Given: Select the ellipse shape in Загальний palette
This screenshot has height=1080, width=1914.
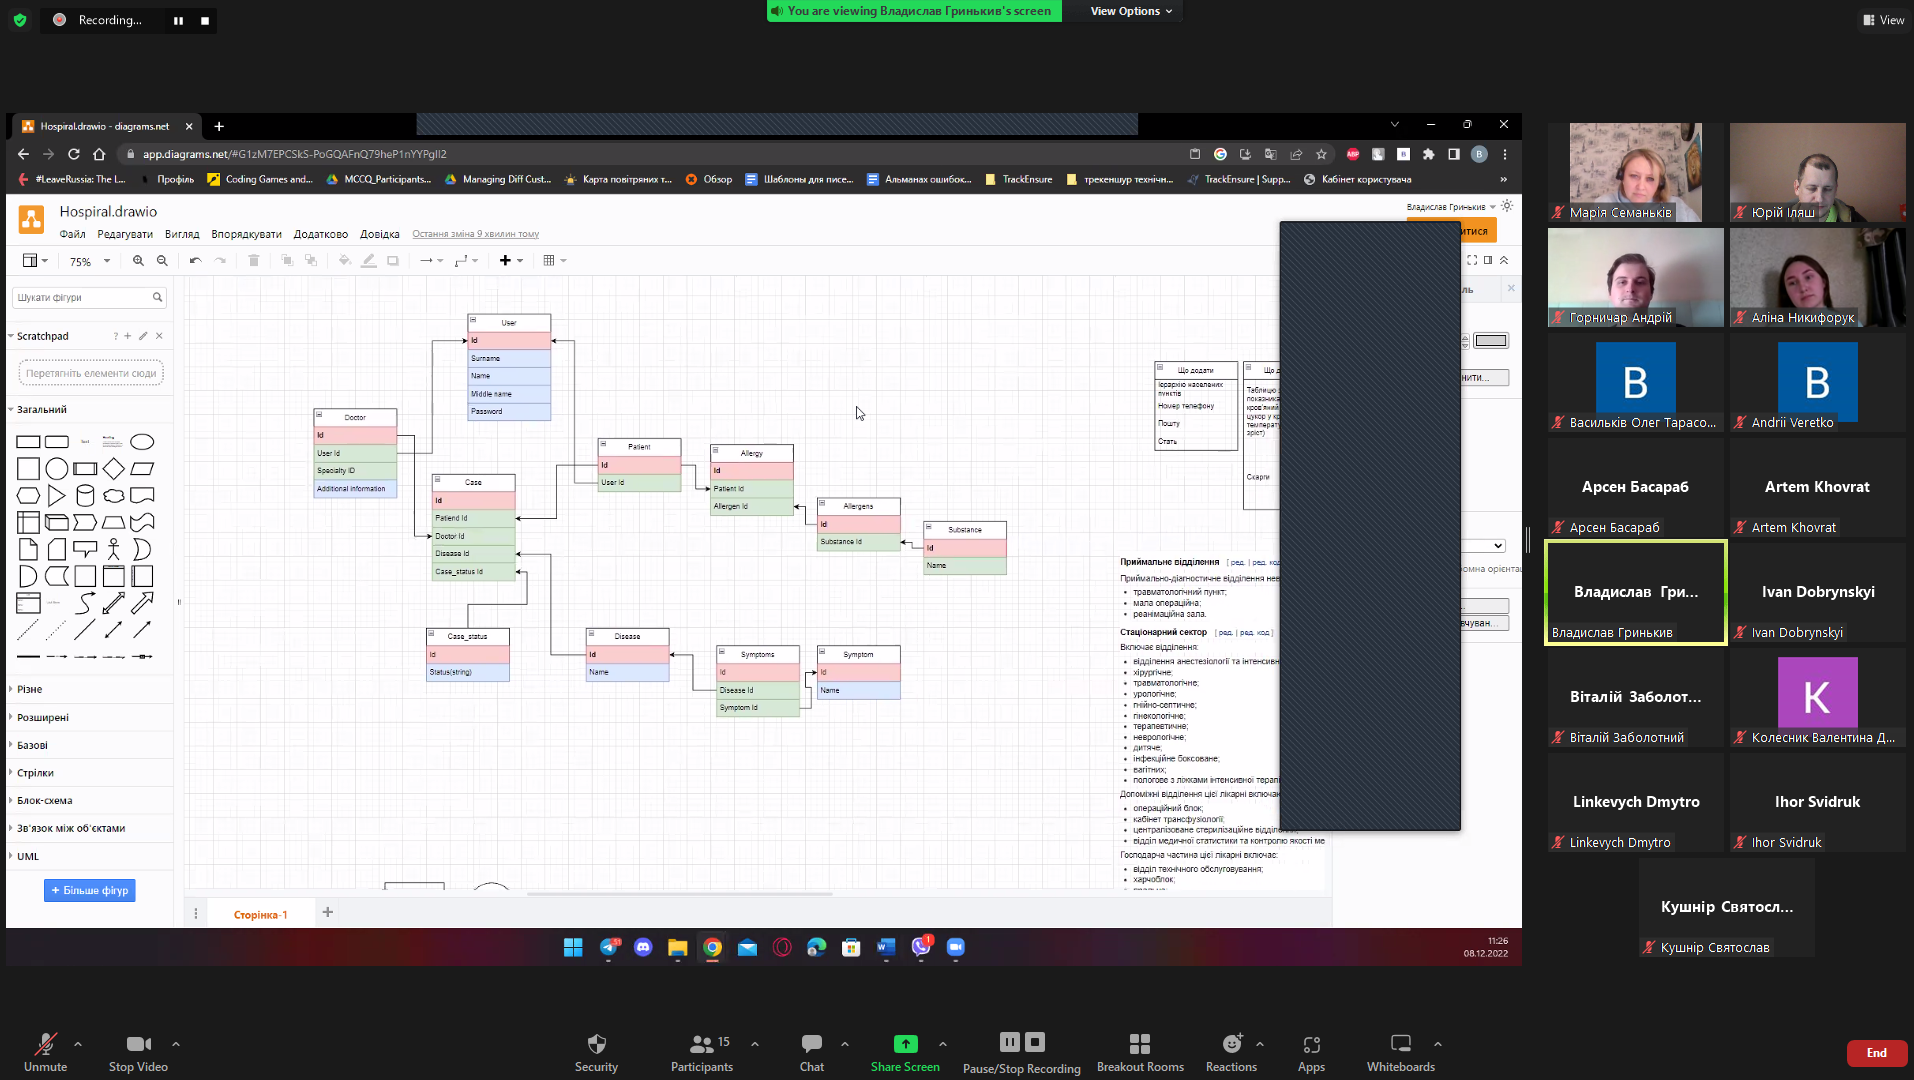Looking at the screenshot, I should pyautogui.click(x=142, y=442).
